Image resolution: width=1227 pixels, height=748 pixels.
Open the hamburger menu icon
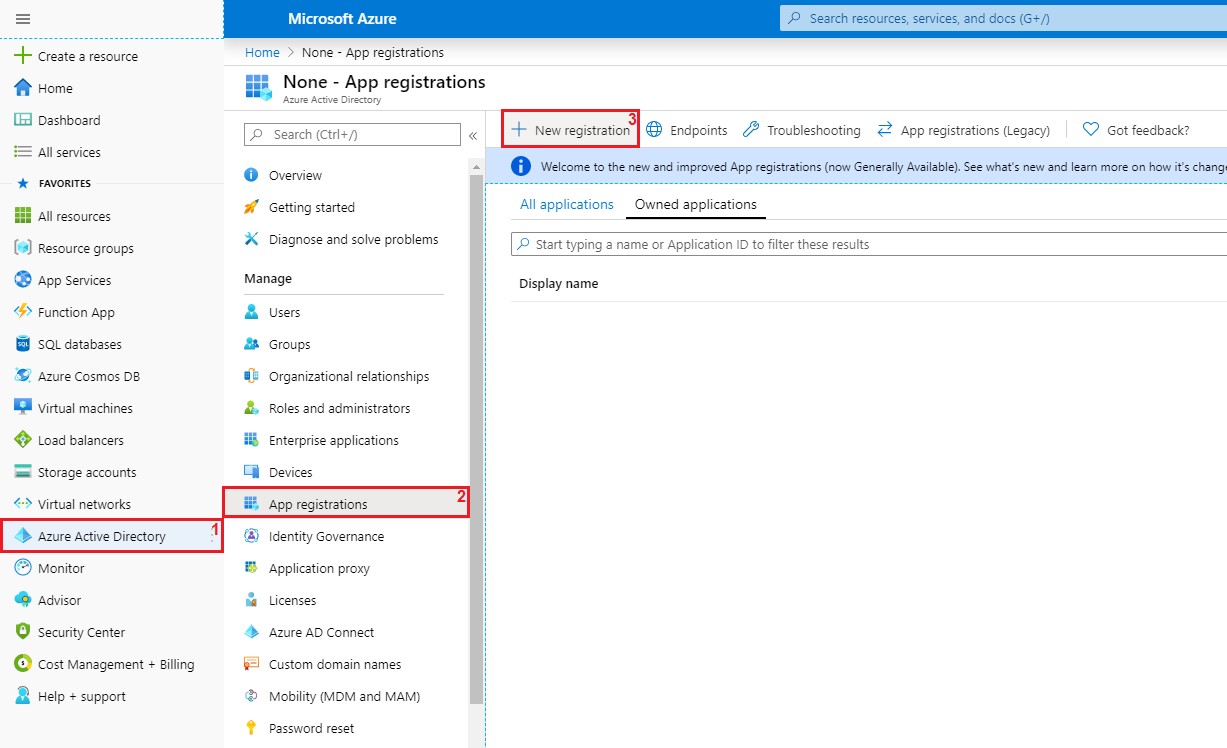[23, 19]
